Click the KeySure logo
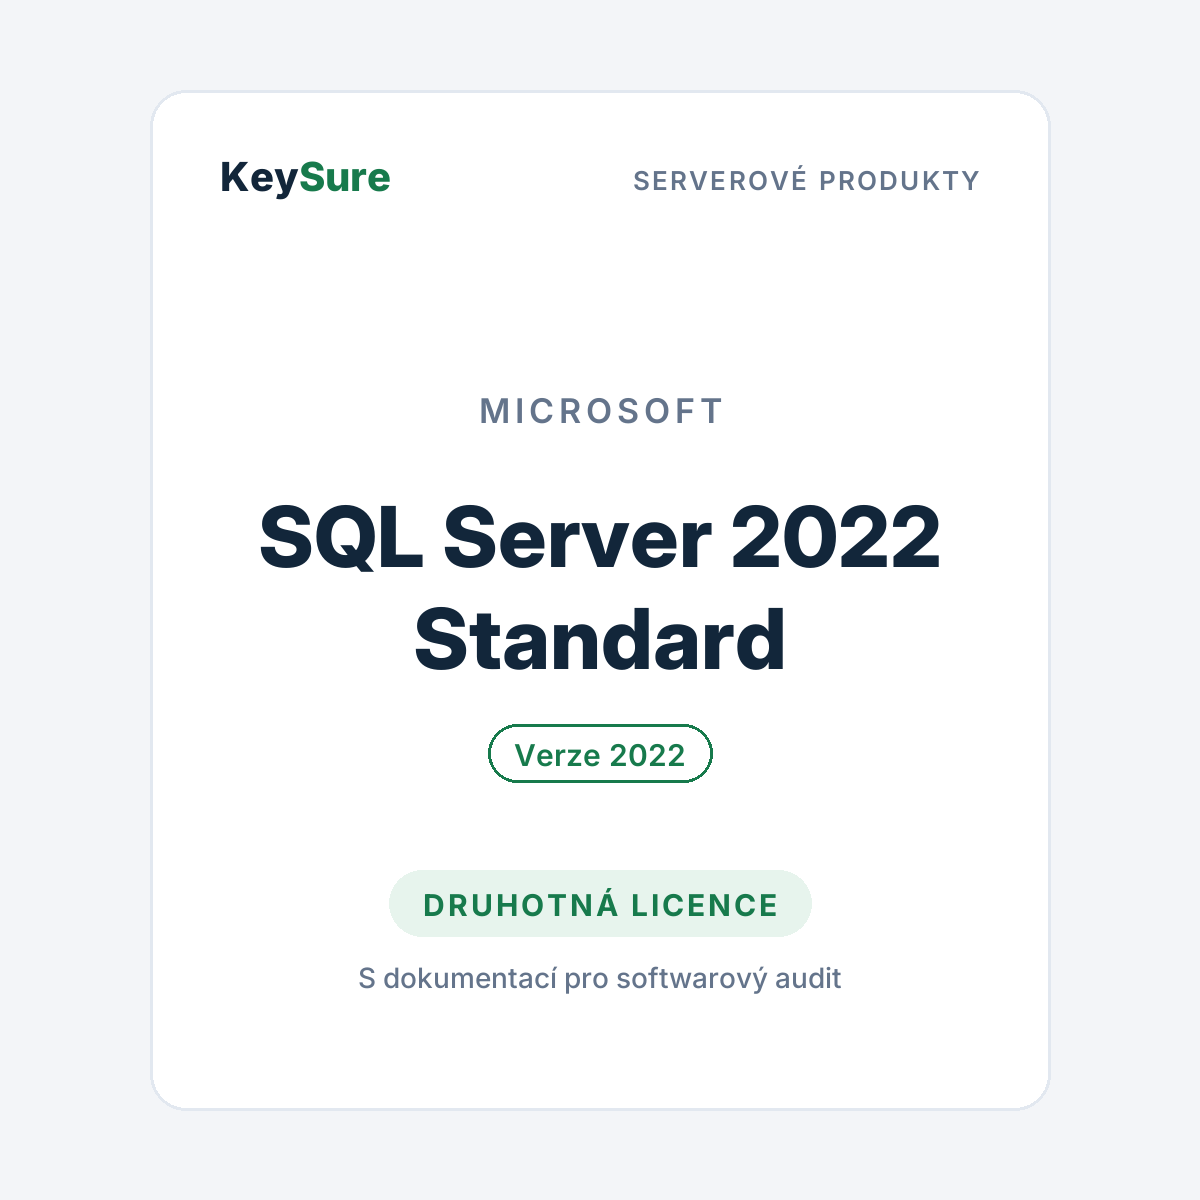The image size is (1200, 1200). [305, 179]
